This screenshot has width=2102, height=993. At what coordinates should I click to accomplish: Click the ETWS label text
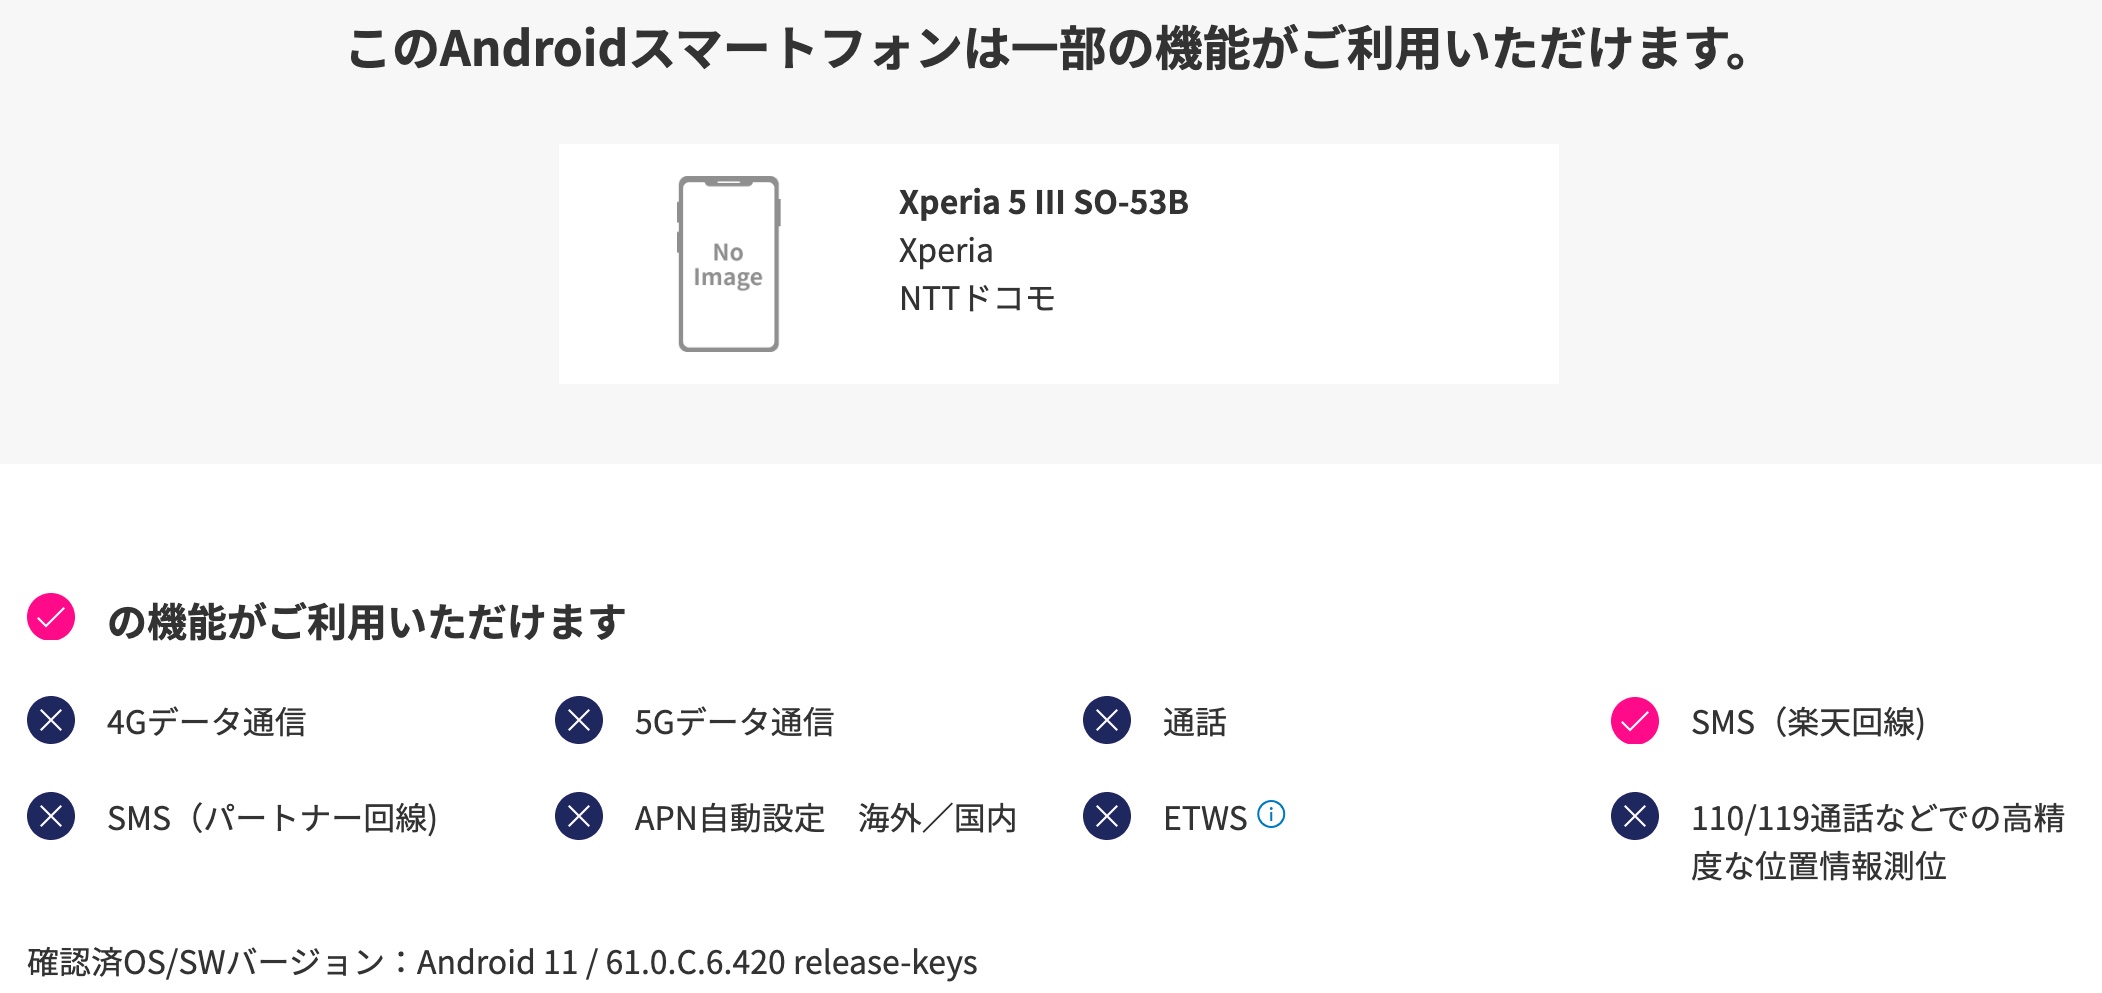click(1205, 818)
